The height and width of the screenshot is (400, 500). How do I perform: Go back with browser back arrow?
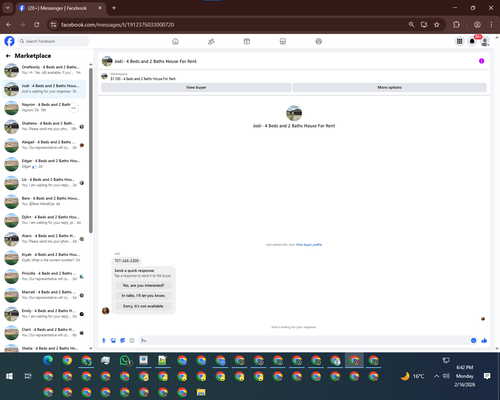pos(9,25)
